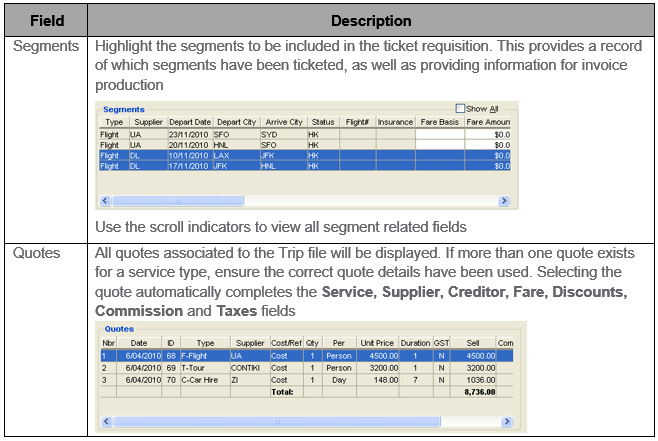The width and height of the screenshot is (658, 441).
Task: Click the Fare Amount column header
Action: pyautogui.click(x=488, y=122)
